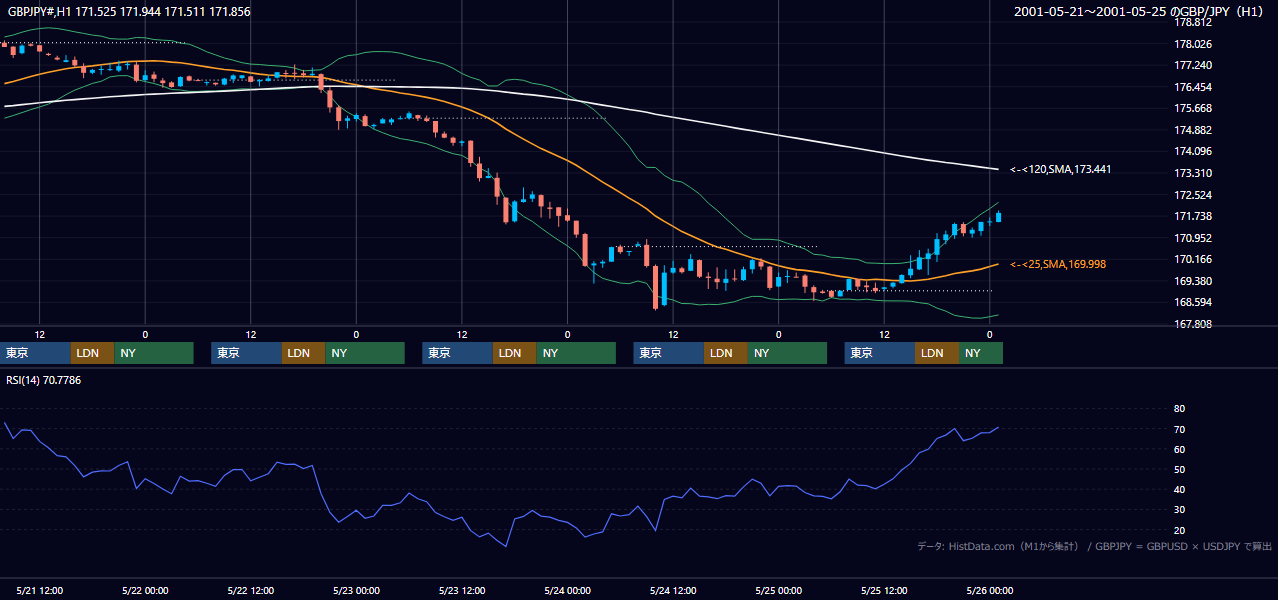The height and width of the screenshot is (600, 1278).
Task: Click the RSI scale value 70
Action: [x=1179, y=429]
